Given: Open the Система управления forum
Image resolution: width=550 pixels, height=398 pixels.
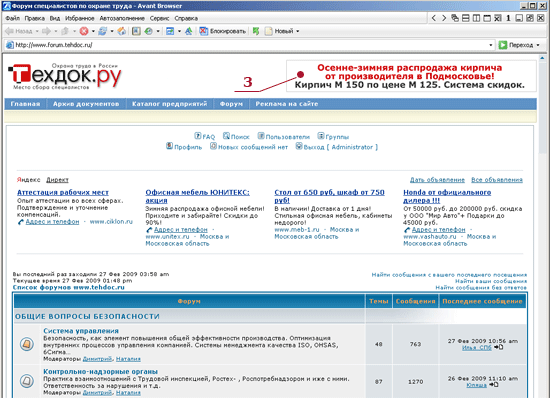Looking at the screenshot, I should [x=81, y=331].
